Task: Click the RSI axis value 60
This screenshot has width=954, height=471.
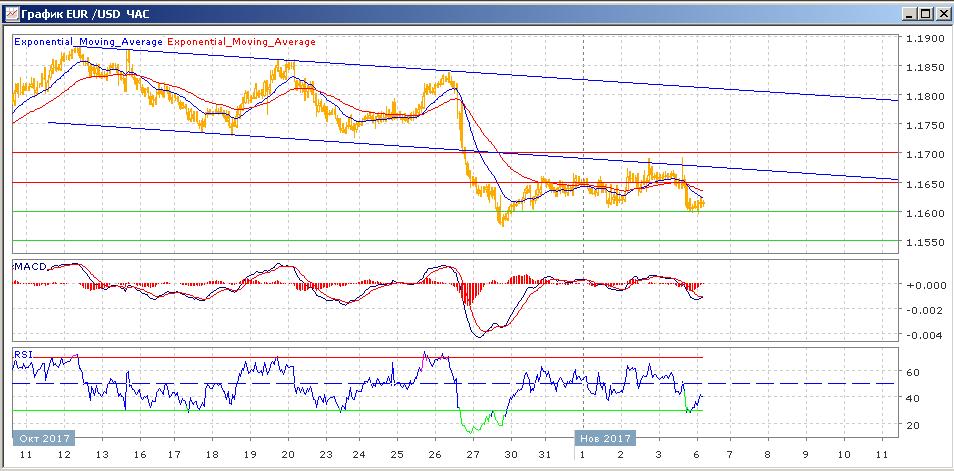Action: tap(913, 372)
